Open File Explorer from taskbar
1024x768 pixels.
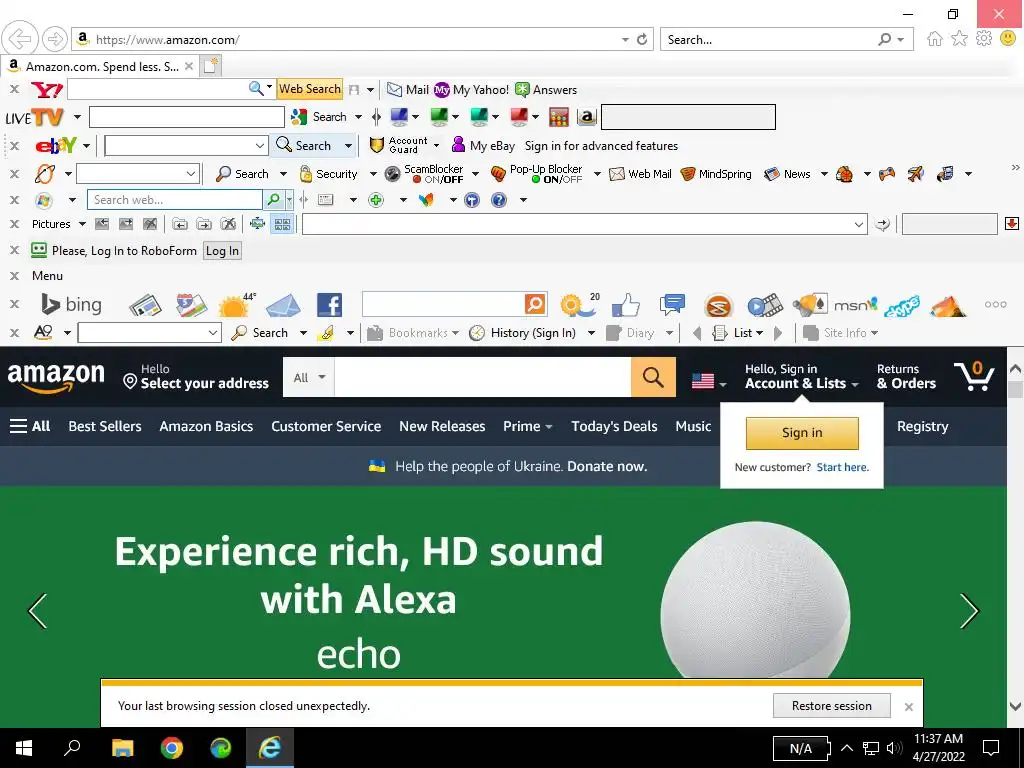pos(123,748)
